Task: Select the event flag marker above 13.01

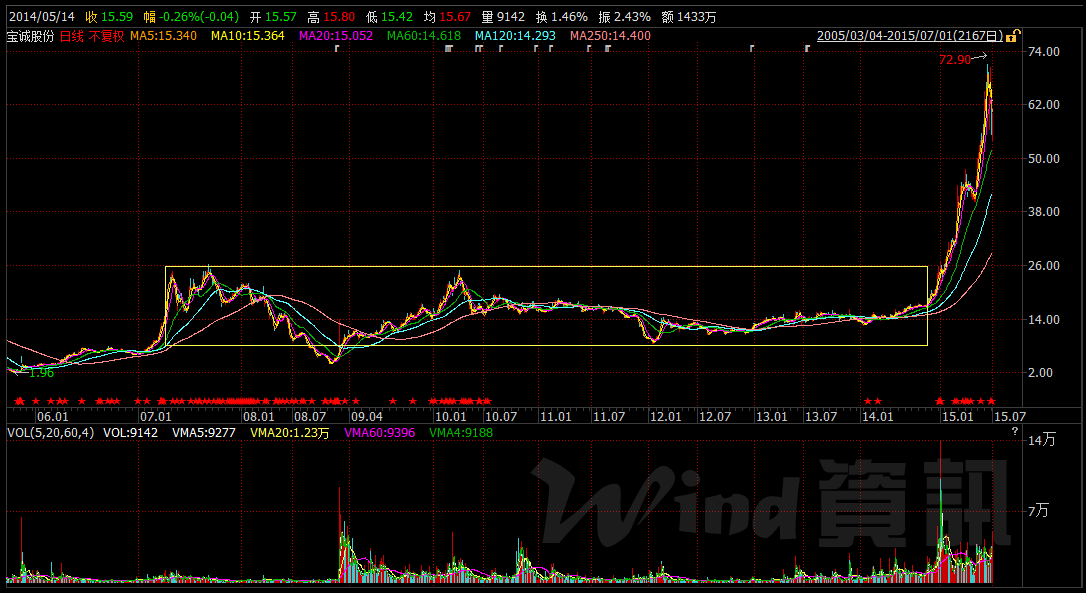Action: point(753,48)
